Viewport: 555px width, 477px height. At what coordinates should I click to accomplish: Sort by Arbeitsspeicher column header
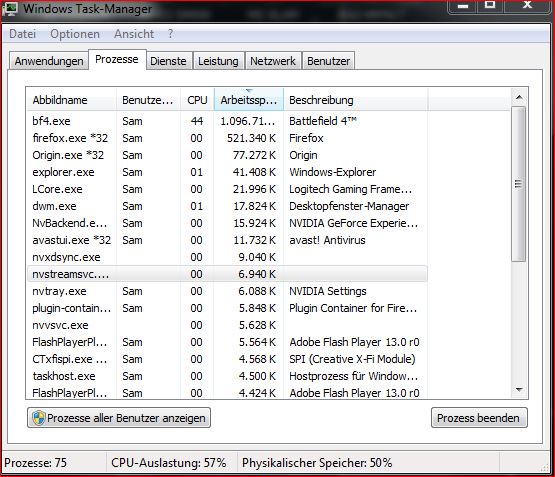coord(249,100)
